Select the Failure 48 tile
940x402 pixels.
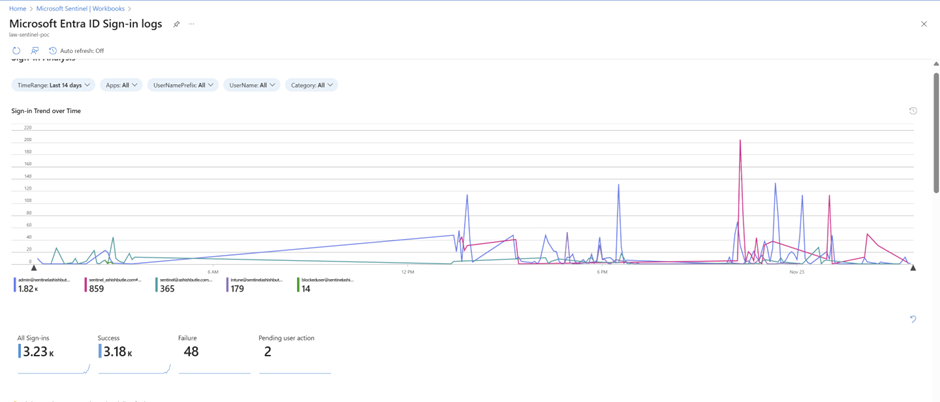(213, 352)
